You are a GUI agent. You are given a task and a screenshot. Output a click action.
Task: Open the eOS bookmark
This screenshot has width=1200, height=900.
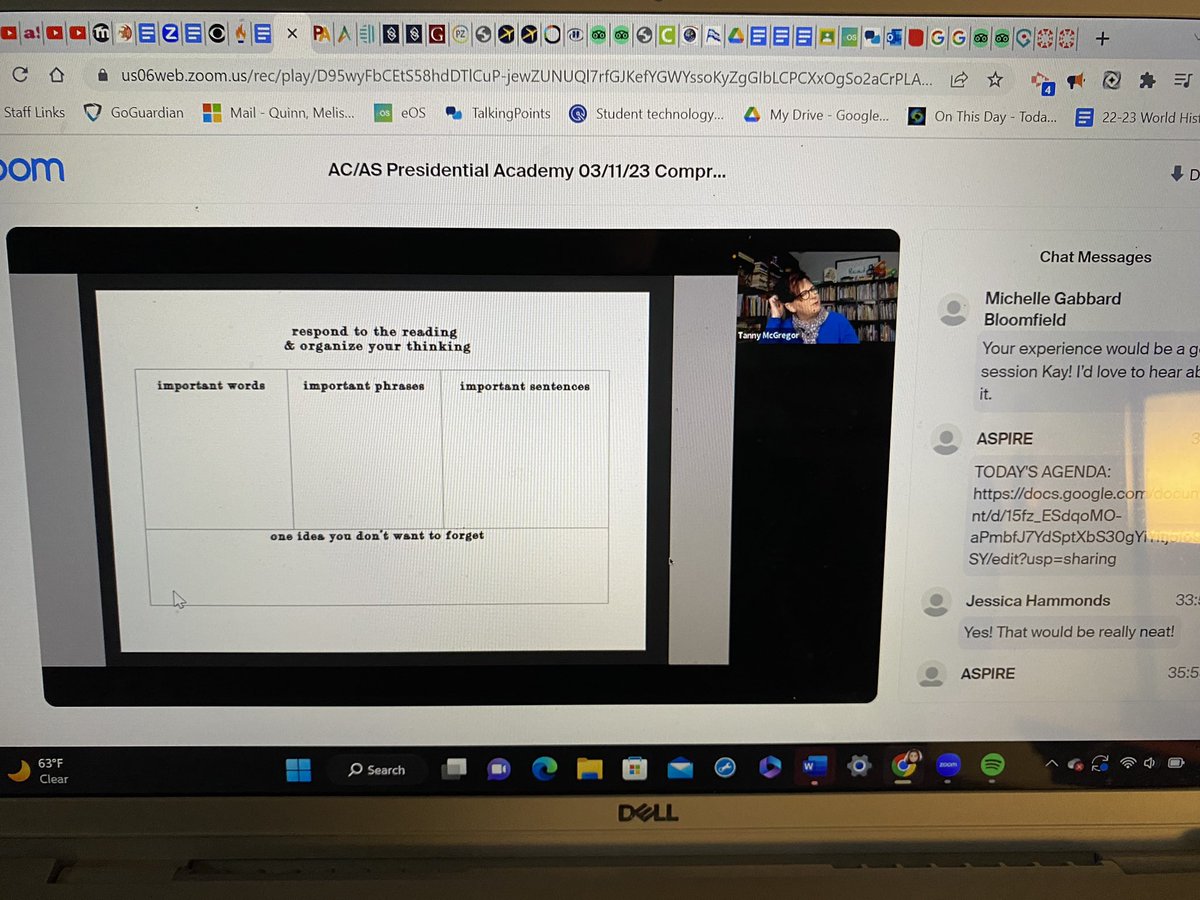pos(400,113)
